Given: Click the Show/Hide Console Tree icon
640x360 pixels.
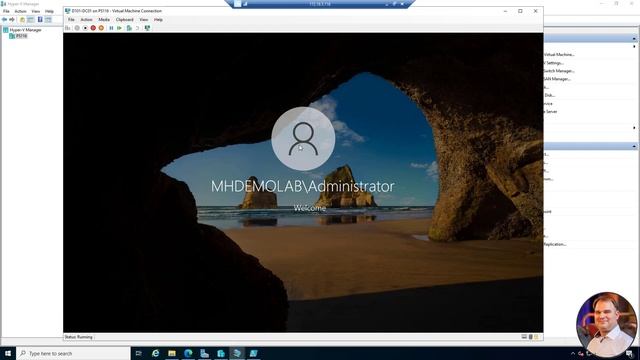Looking at the screenshot, I should (x=31, y=19).
